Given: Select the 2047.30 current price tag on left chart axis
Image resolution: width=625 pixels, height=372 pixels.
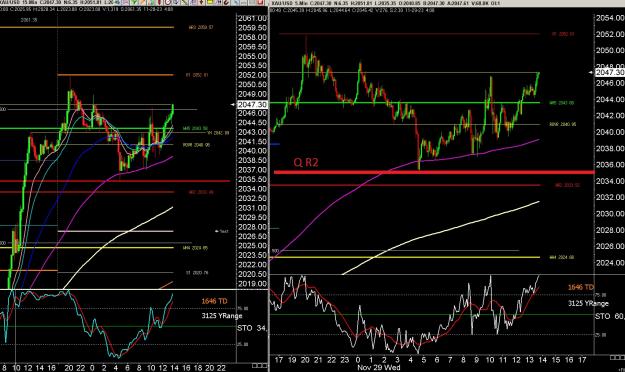Looking at the screenshot, I should 252,104.
